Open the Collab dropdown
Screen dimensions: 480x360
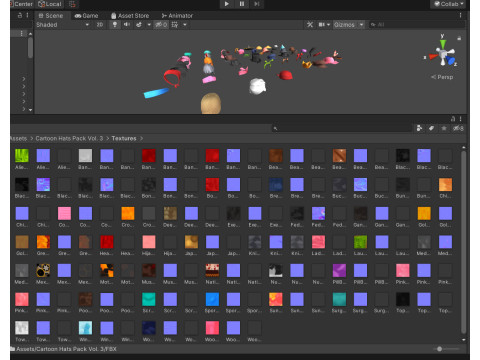coord(449,4)
